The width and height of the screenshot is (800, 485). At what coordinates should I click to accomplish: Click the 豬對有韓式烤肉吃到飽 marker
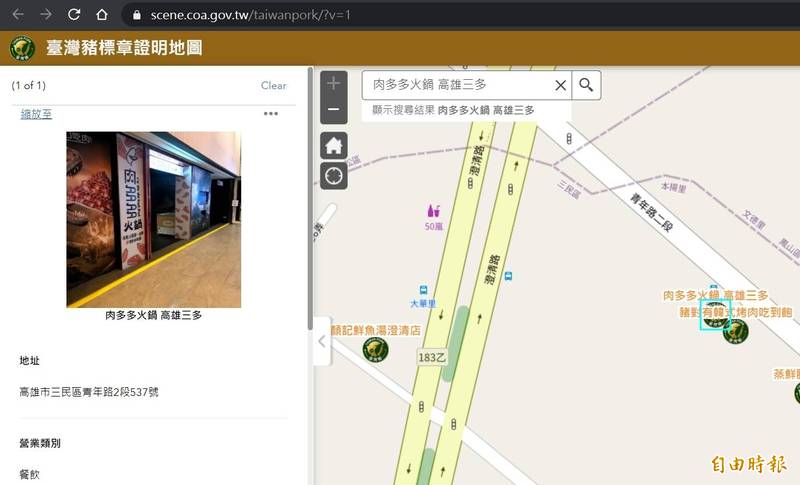tap(736, 331)
